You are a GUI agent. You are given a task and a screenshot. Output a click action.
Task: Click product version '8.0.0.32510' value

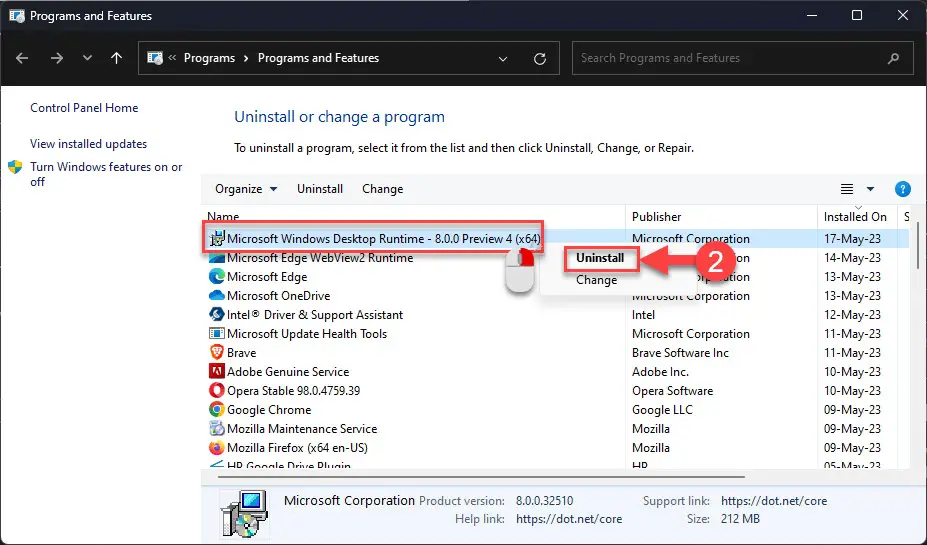[x=544, y=501]
